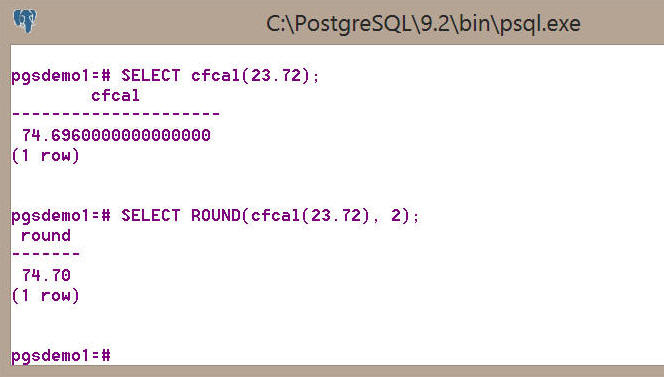Click the dashed separator under cfcal header
The height and width of the screenshot is (377, 664).
116,114
